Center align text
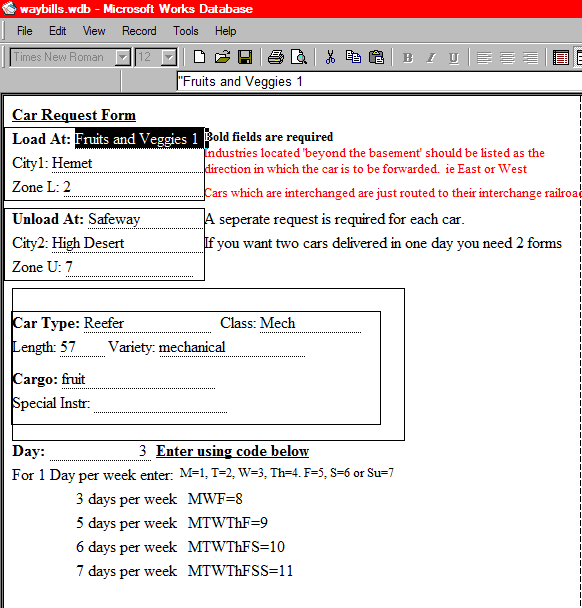582x608 pixels. (507, 58)
